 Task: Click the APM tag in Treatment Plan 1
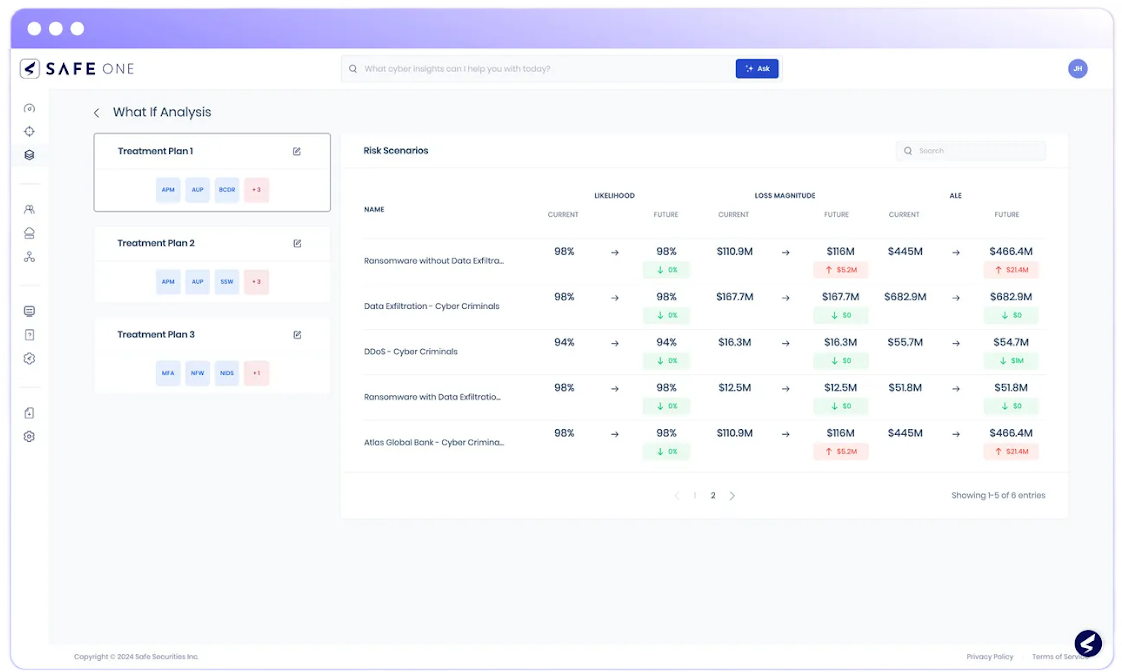pos(168,190)
